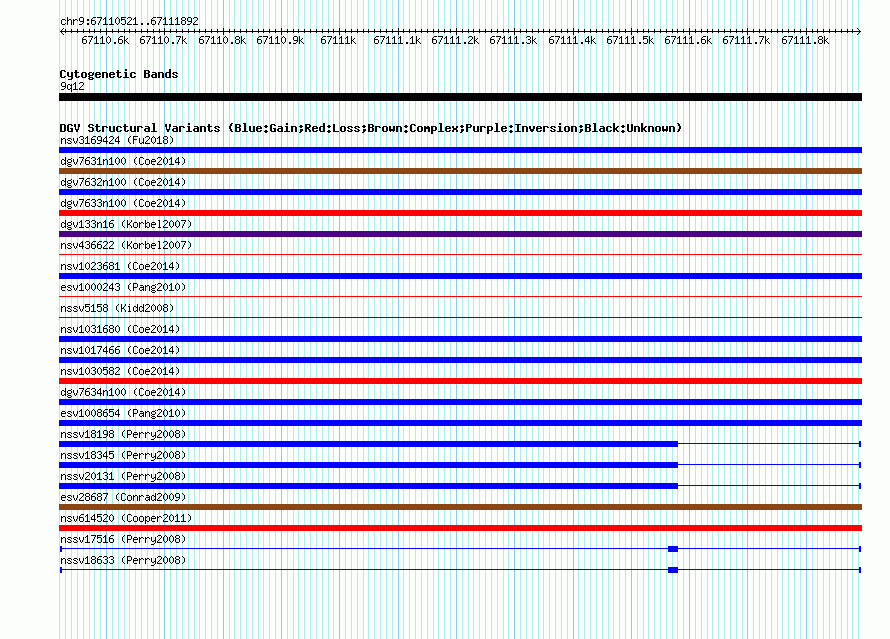Image resolution: width=890 pixels, height=639 pixels.
Task: Select the red dgv7633n100 loss bar
Action: [x=460, y=213]
